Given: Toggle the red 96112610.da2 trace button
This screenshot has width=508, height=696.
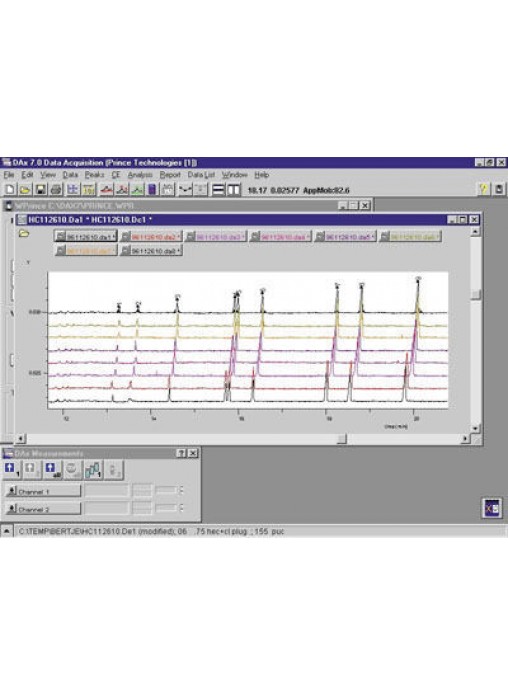Looking at the screenshot, I should [x=151, y=237].
